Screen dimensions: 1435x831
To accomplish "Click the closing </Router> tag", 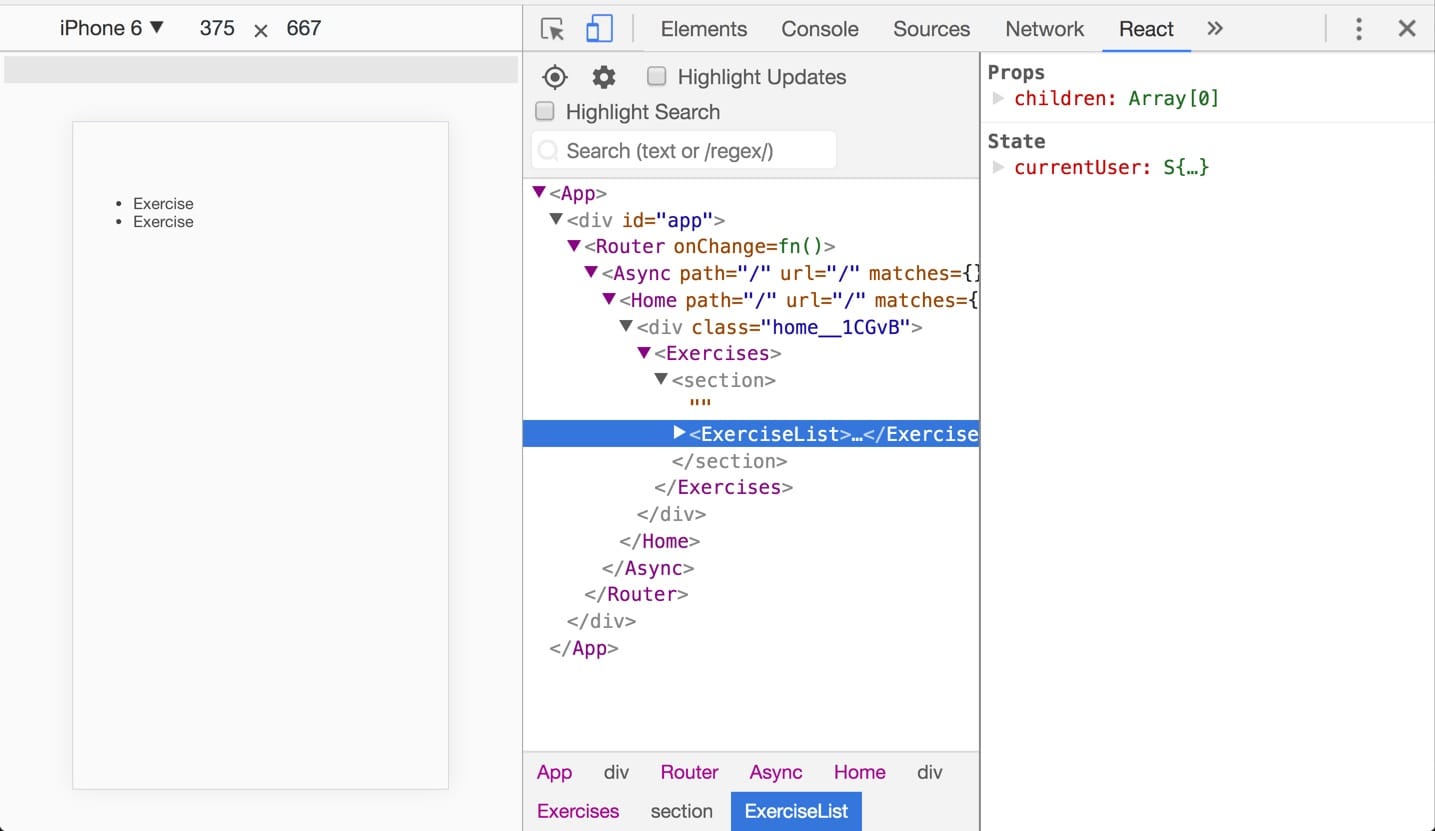I will tap(636, 594).
